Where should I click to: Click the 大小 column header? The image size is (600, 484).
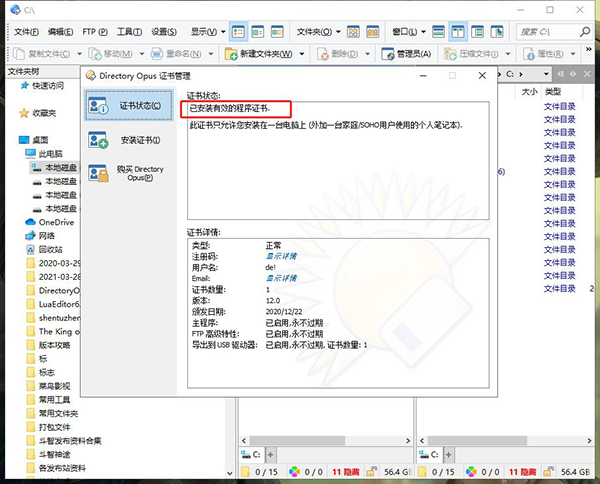pos(529,91)
